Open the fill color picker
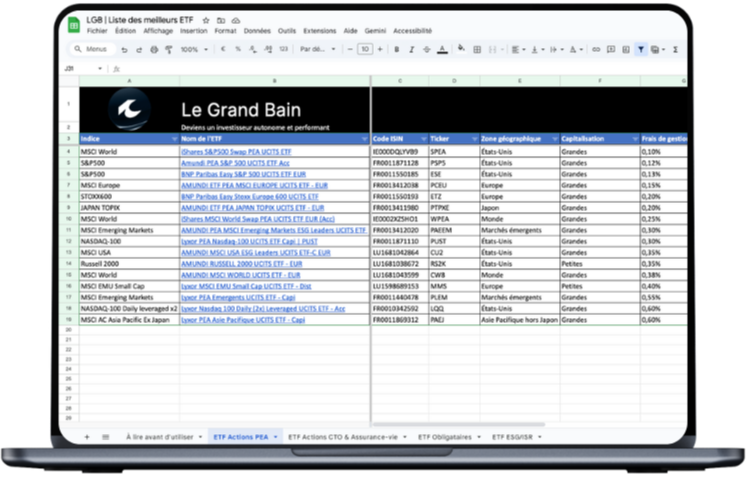Image resolution: width=747 pixels, height=477 pixels. pyautogui.click(x=461, y=49)
